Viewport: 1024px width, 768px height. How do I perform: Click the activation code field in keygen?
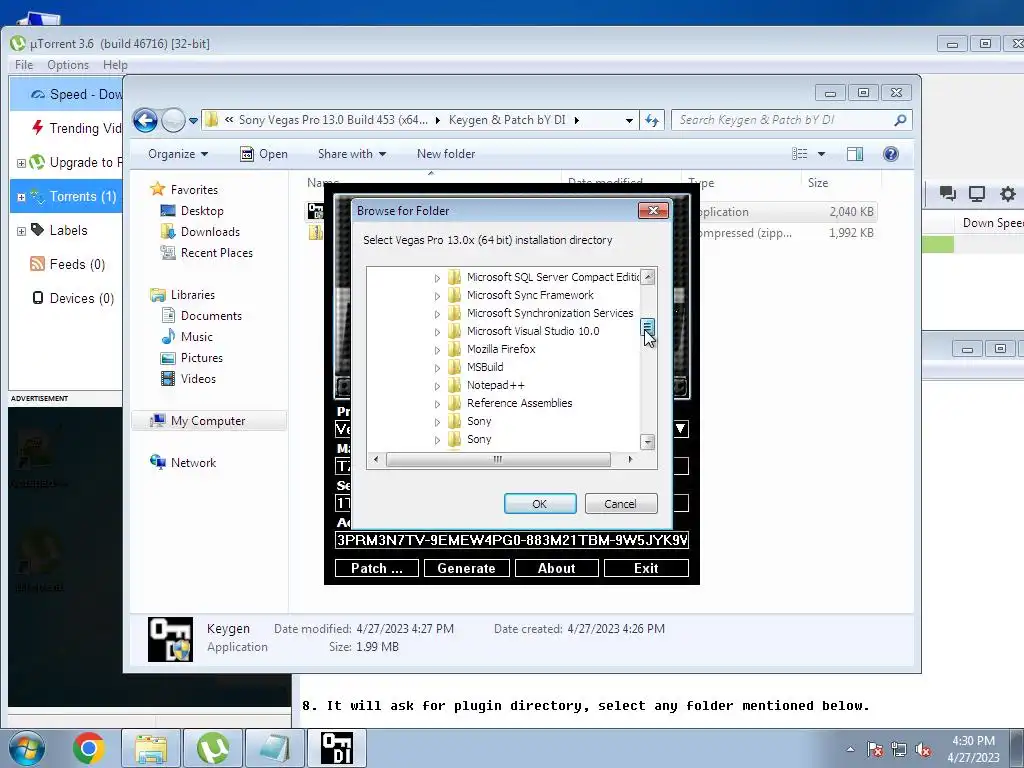point(512,540)
